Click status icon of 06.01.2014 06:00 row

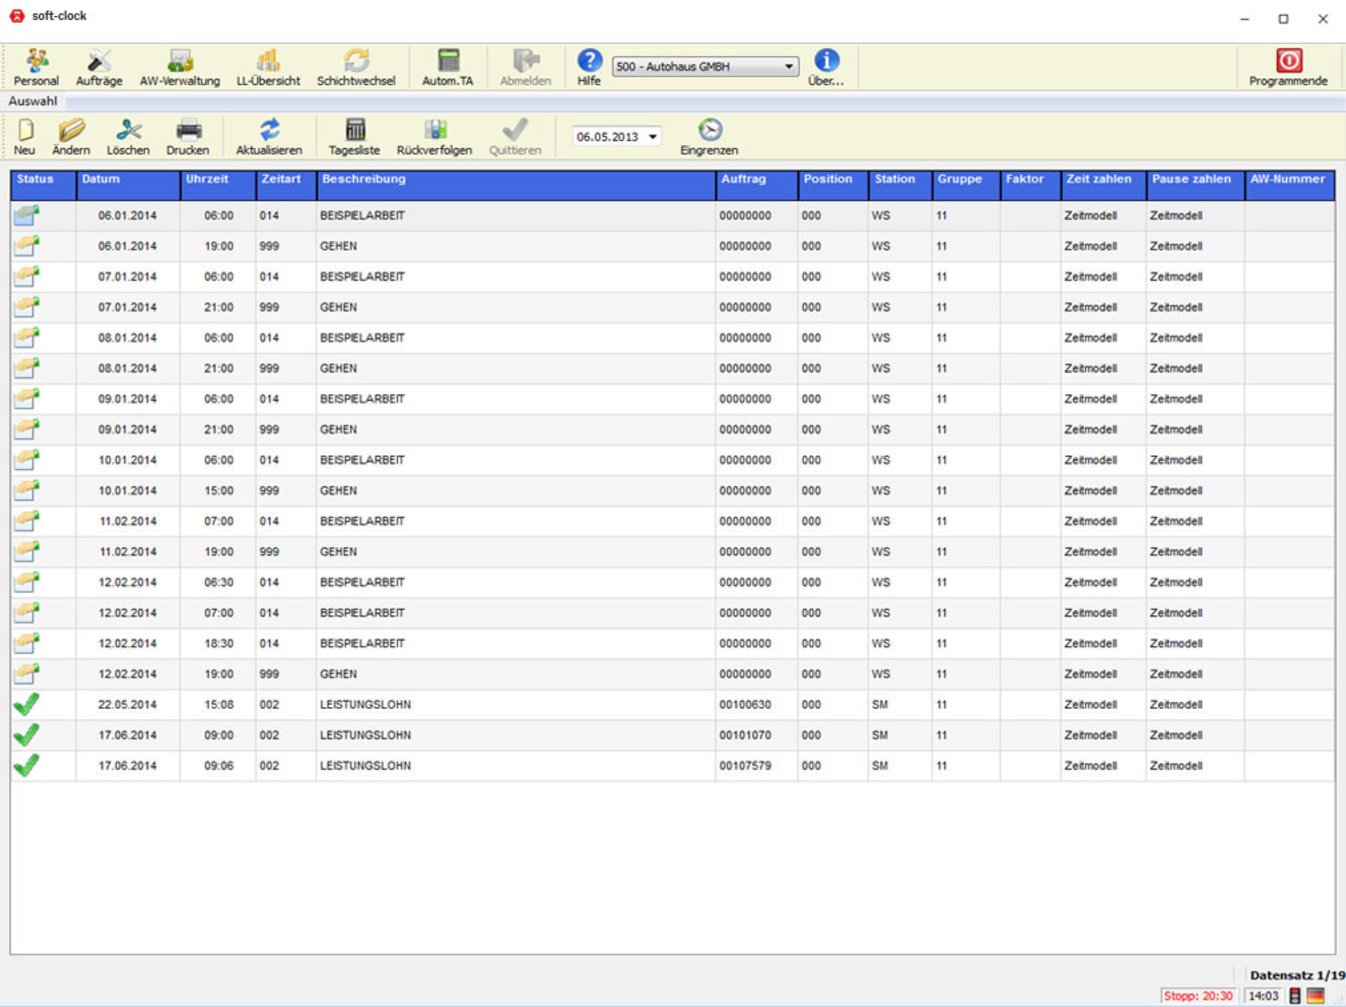(27, 215)
